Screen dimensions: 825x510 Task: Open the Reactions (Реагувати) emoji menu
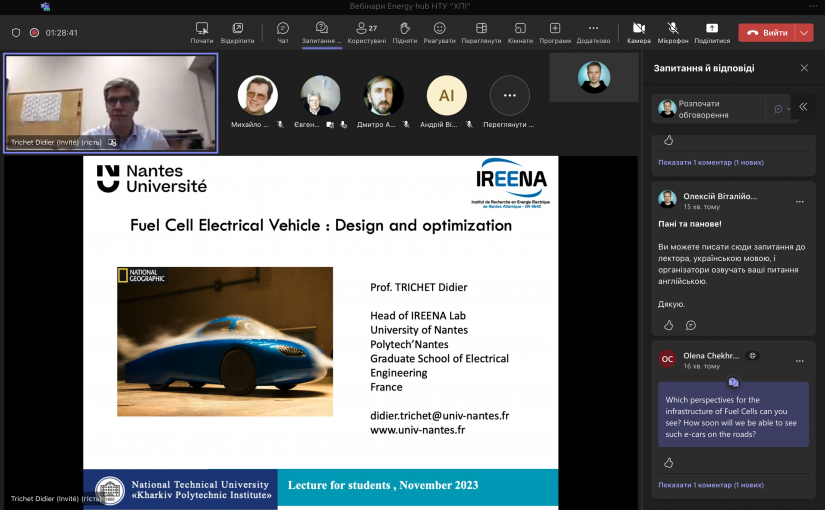439,29
